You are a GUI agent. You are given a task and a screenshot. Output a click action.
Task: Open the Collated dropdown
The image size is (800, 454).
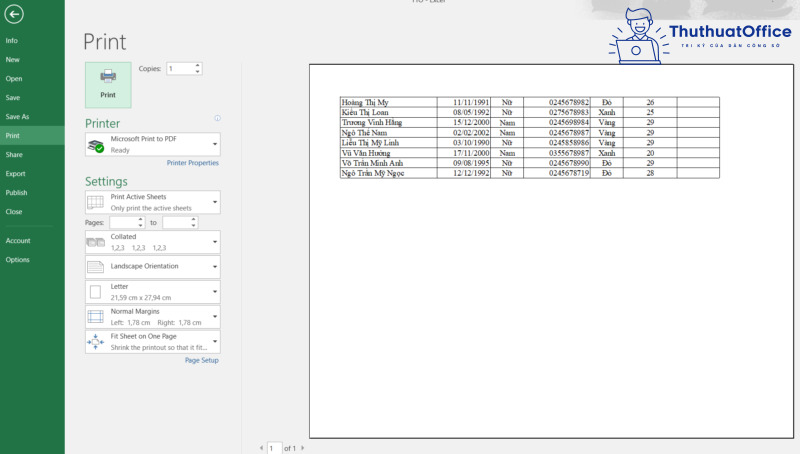pyautogui.click(x=215, y=242)
